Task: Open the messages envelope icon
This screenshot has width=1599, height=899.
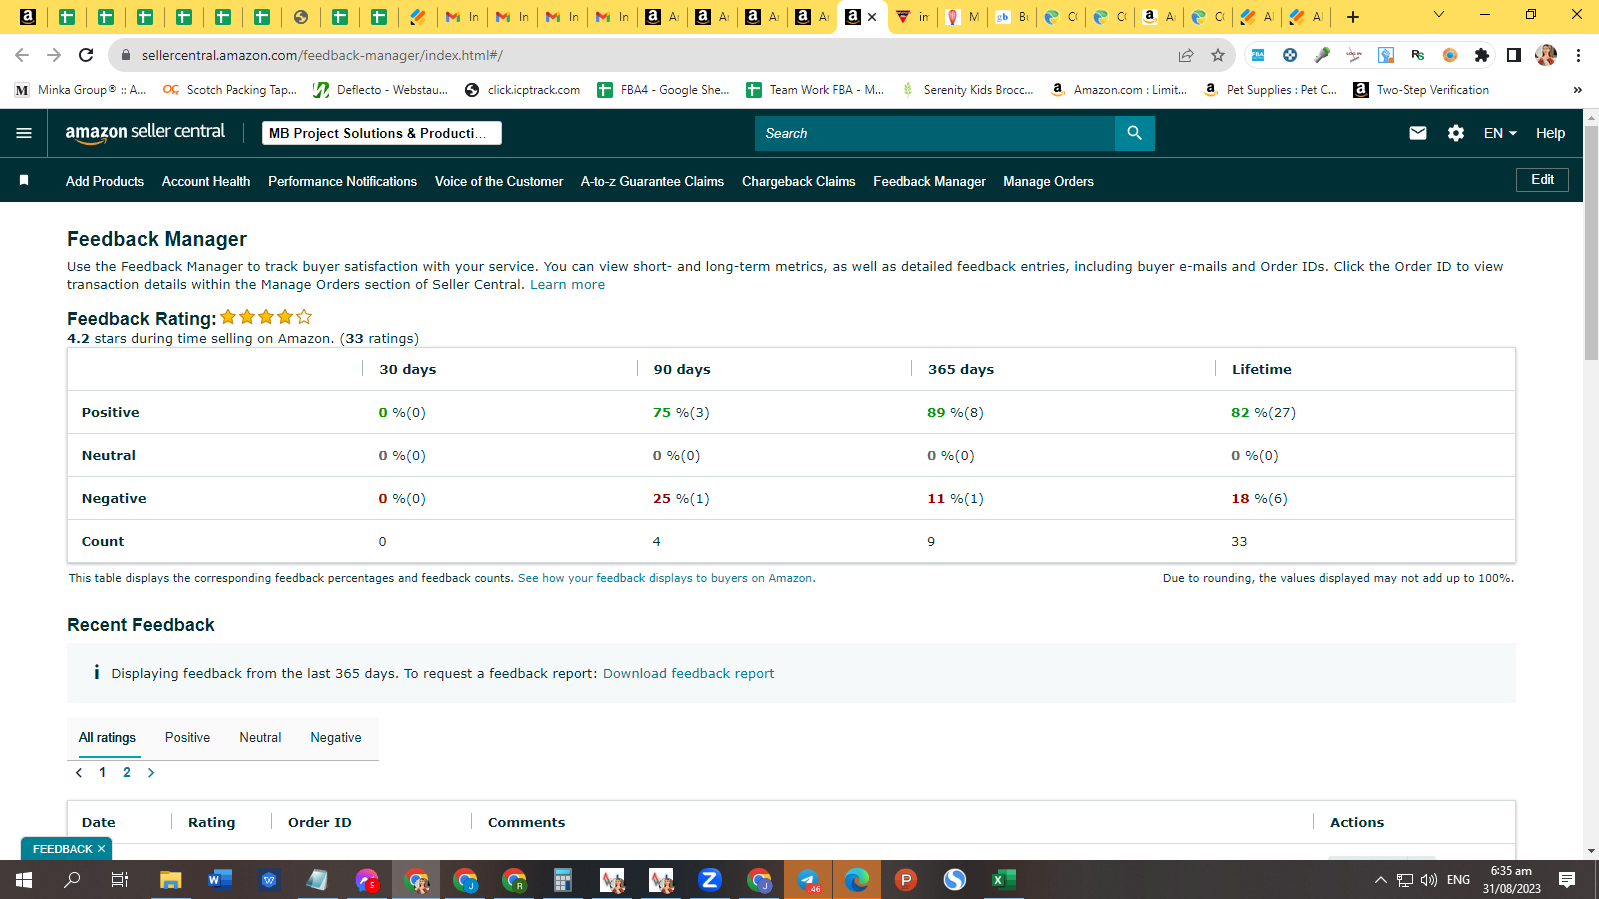Action: point(1418,133)
